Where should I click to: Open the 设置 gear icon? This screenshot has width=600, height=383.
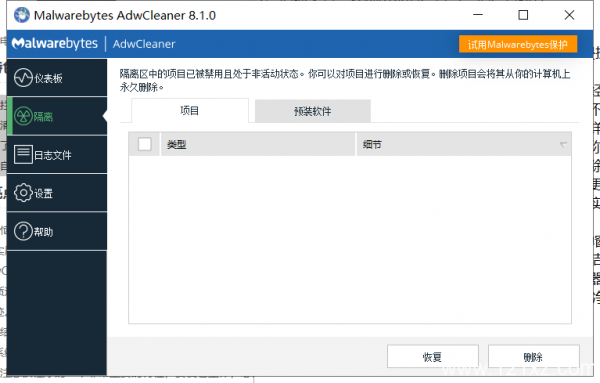[x=23, y=193]
